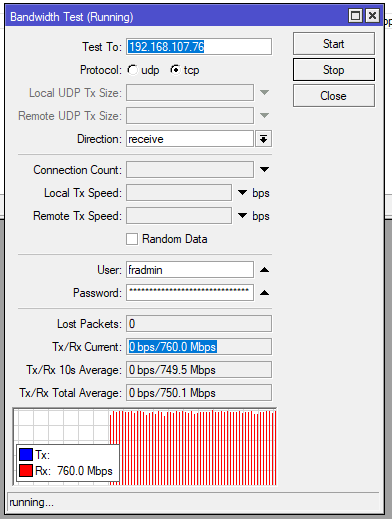
Task: Click the Start button
Action: 334,44
